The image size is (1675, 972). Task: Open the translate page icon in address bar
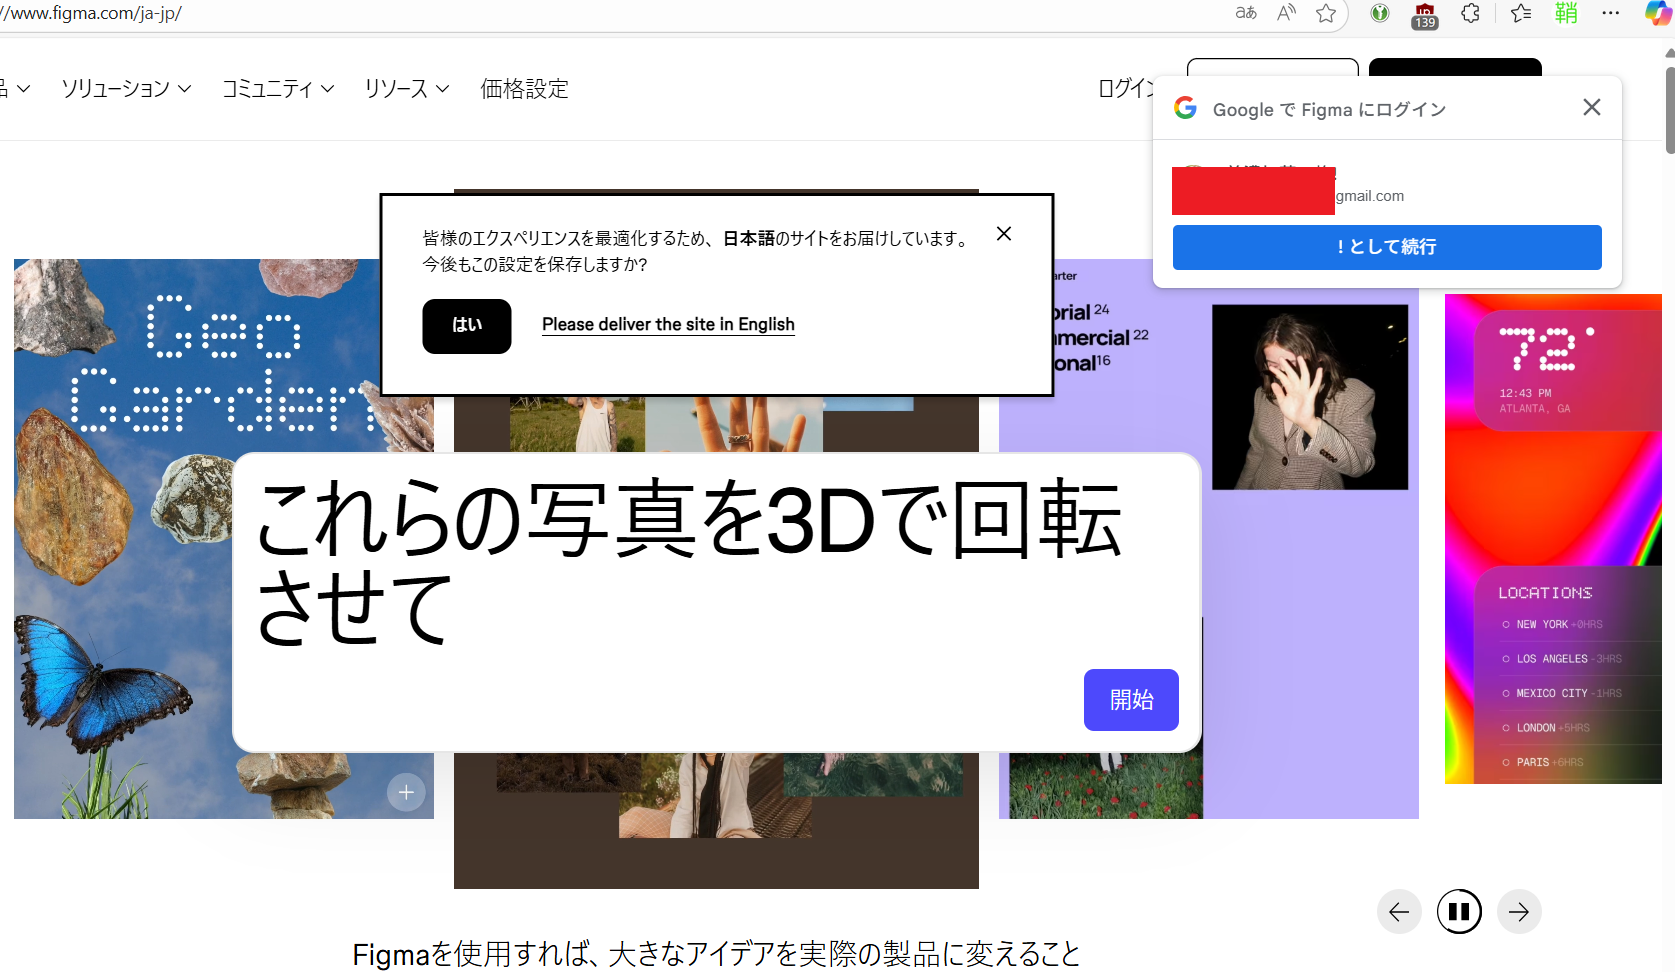click(1245, 14)
